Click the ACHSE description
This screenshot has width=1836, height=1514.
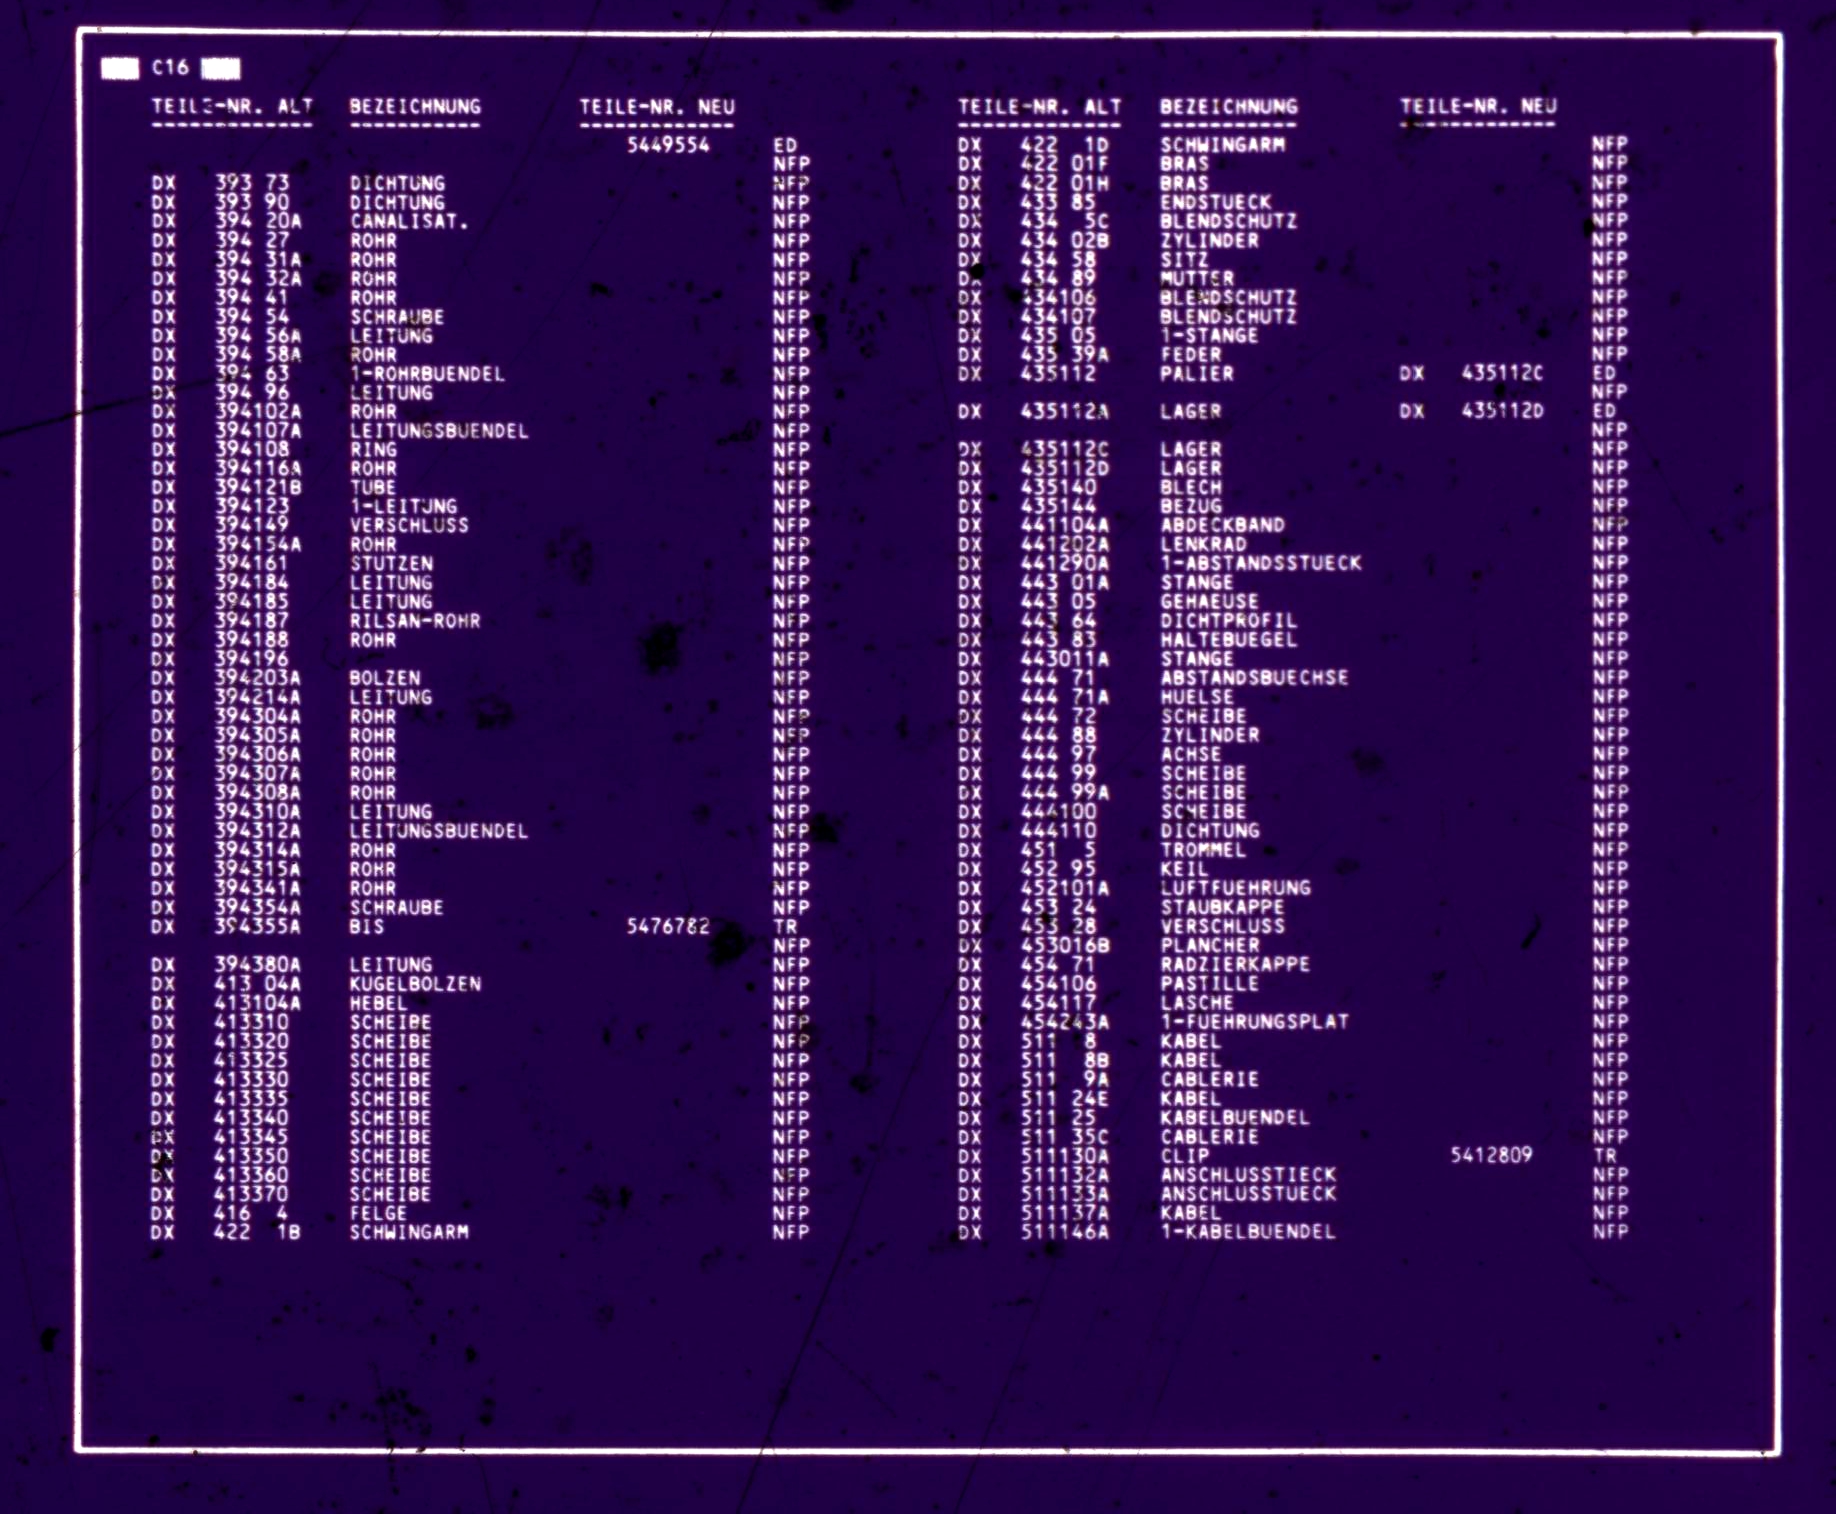tap(1191, 755)
